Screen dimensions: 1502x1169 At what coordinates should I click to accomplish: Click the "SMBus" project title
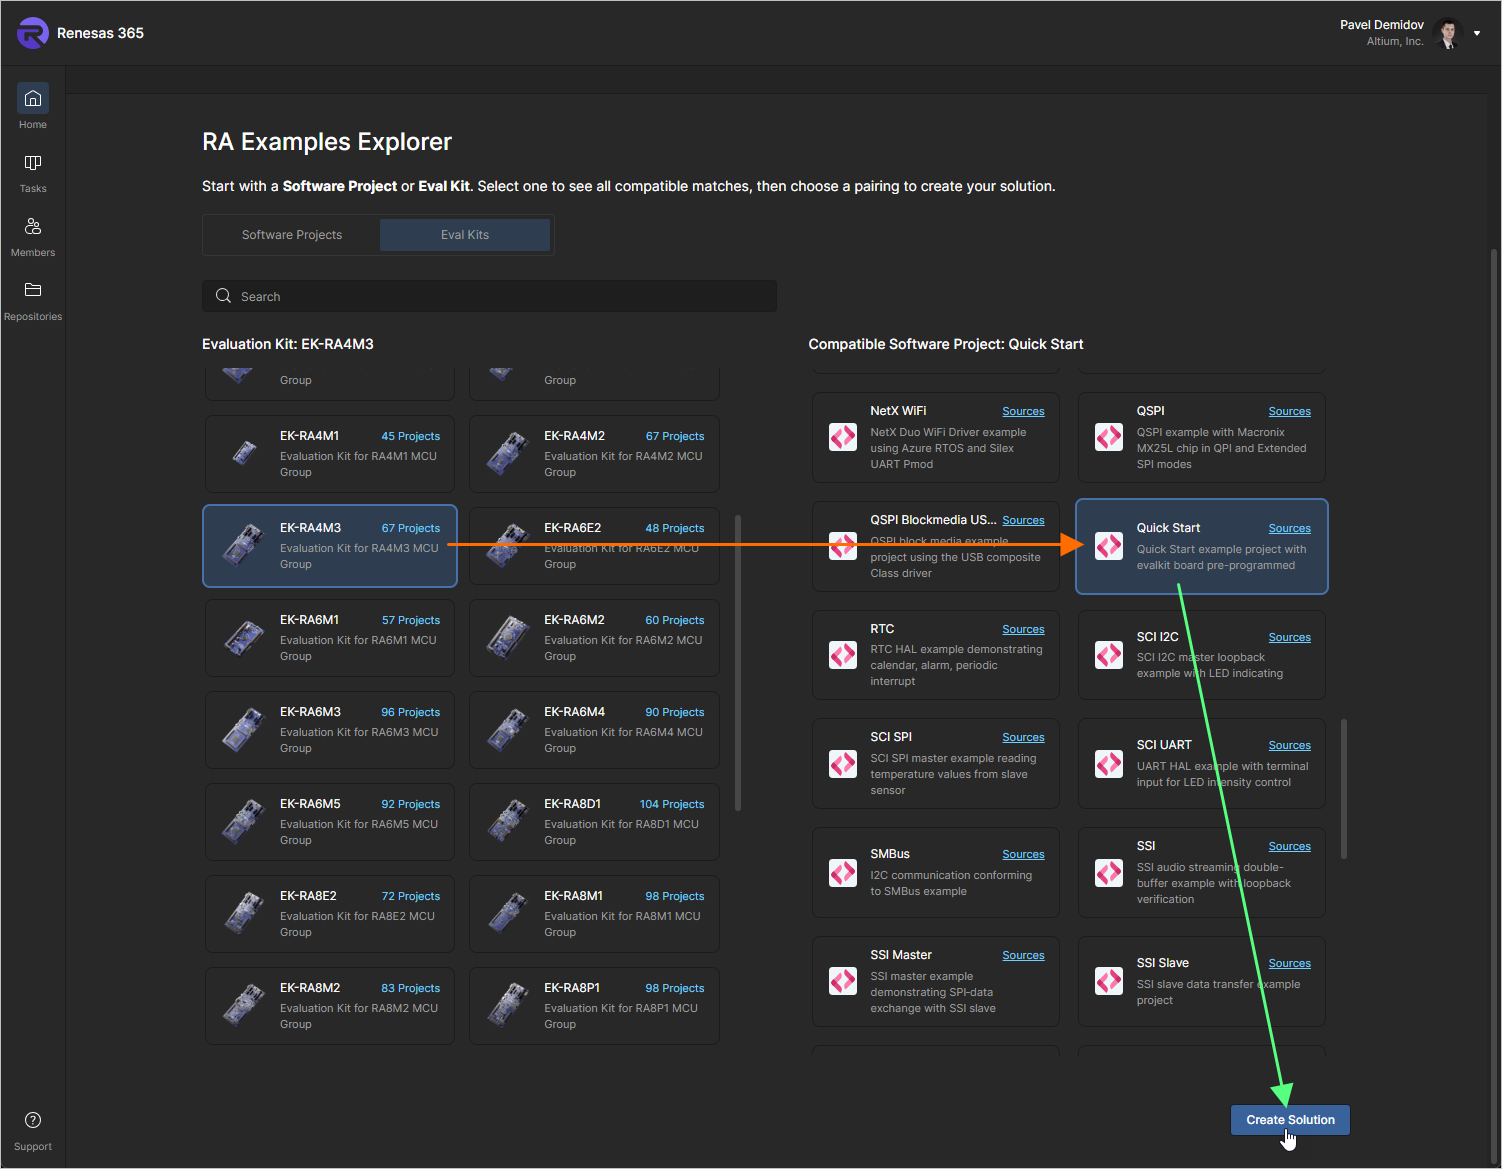[890, 854]
